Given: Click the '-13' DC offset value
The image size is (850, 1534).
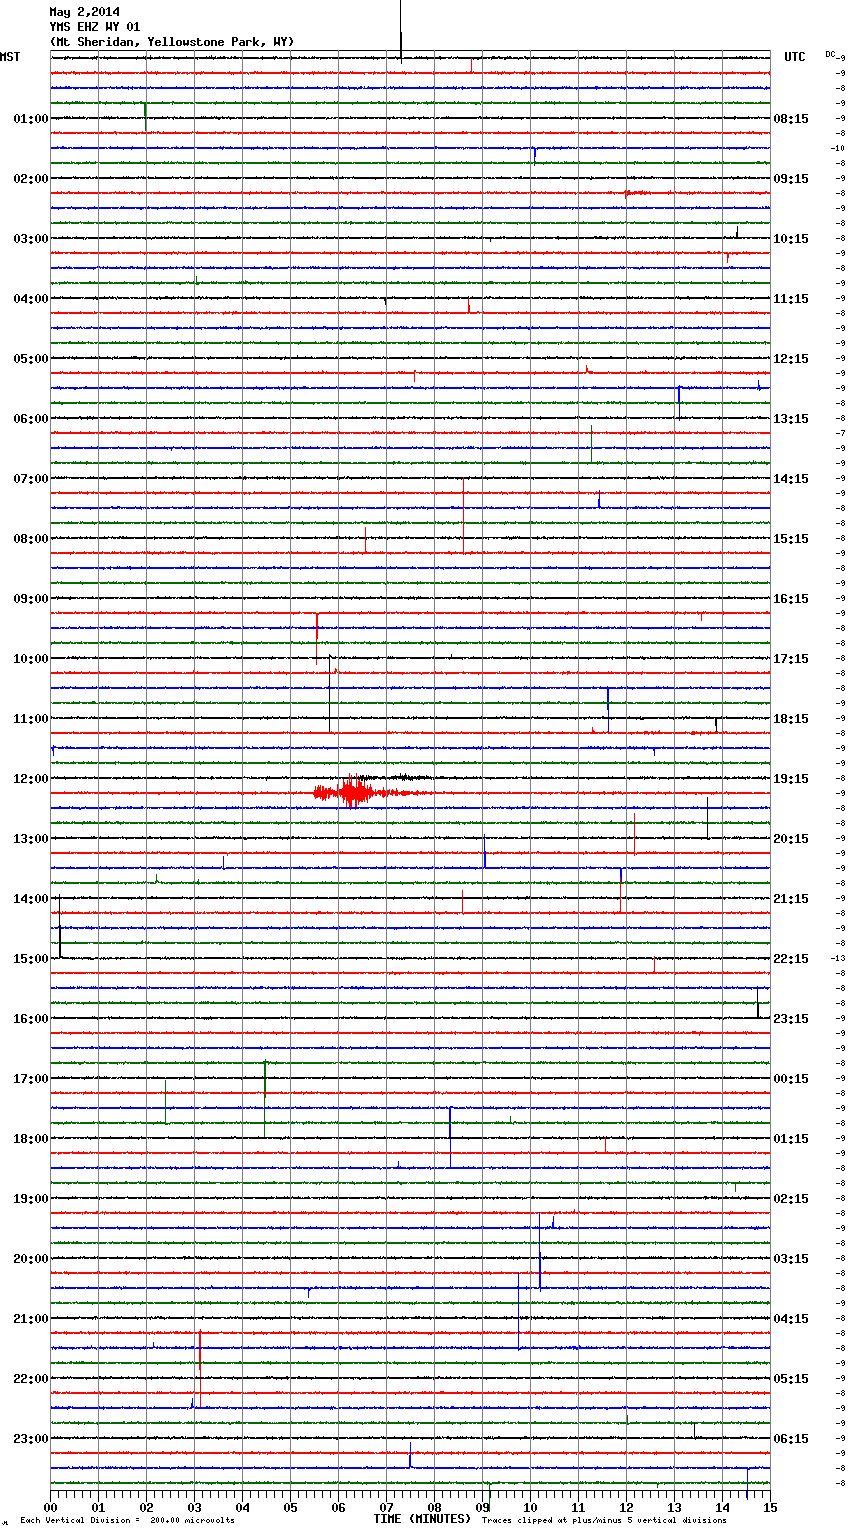Looking at the screenshot, I should [838, 958].
